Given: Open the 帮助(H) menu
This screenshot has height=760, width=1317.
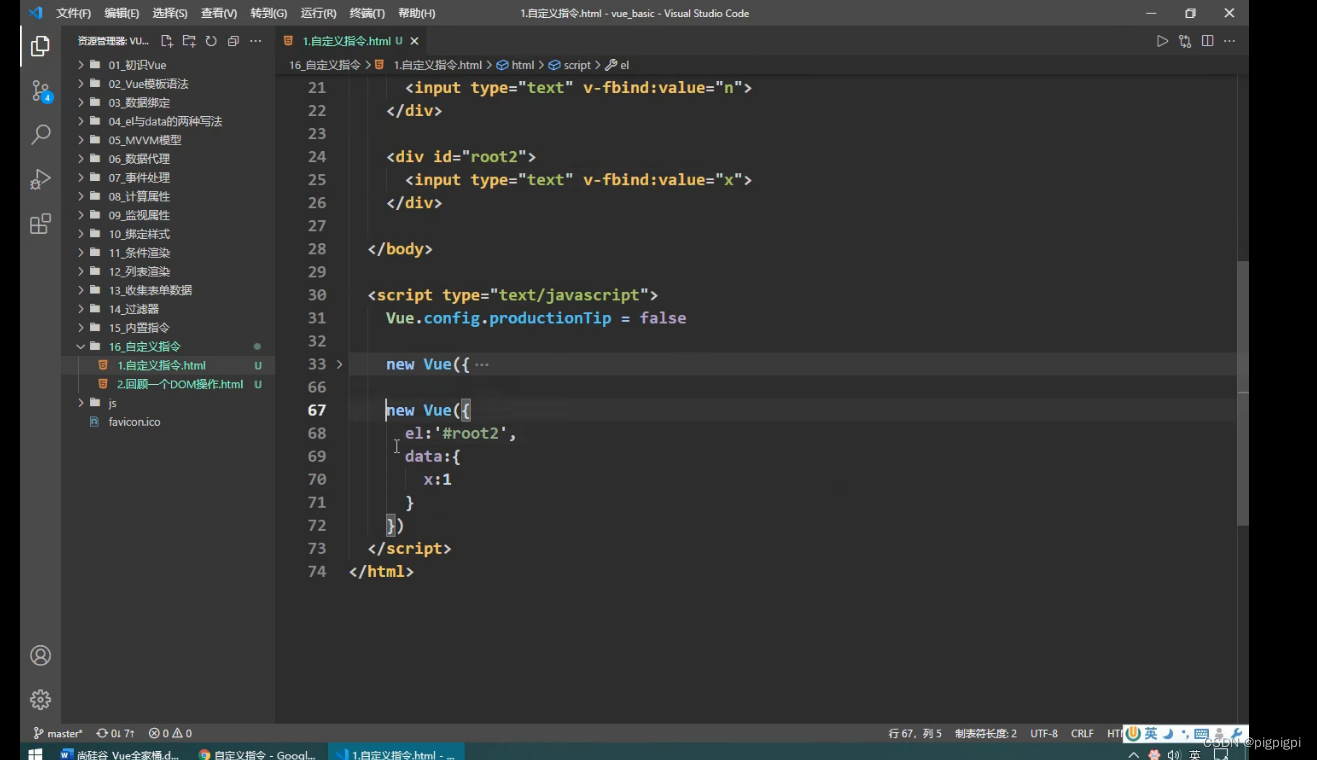Looking at the screenshot, I should [417, 13].
